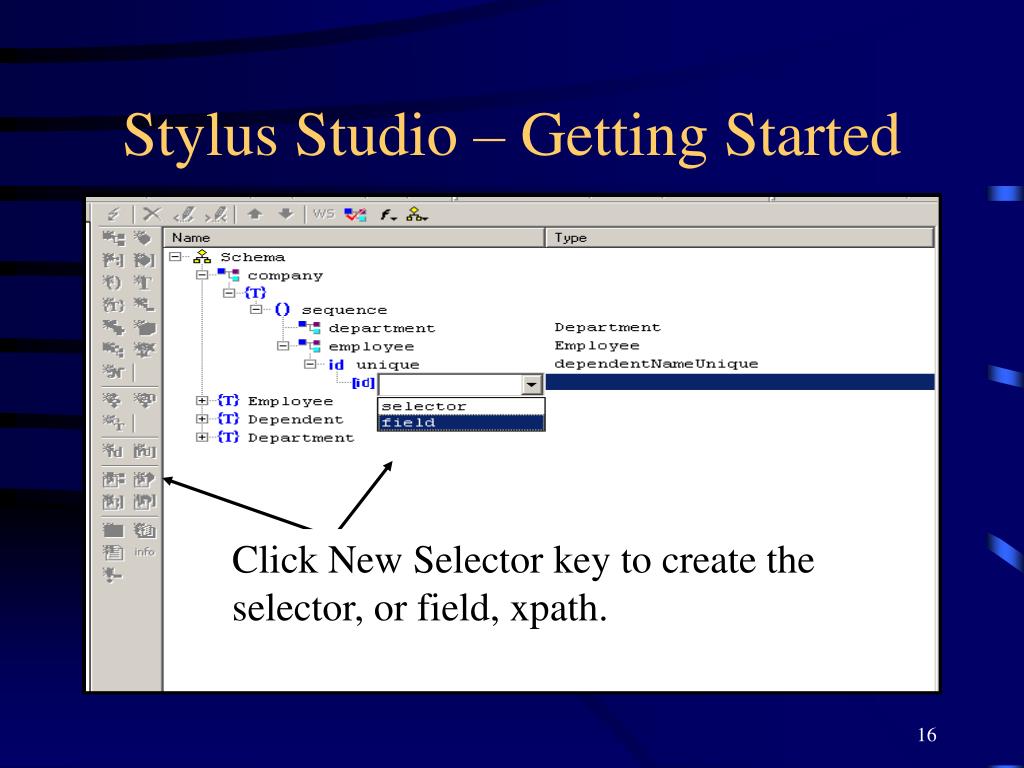Move node down with the down arrow
Image resolution: width=1024 pixels, height=768 pixels.
point(286,214)
